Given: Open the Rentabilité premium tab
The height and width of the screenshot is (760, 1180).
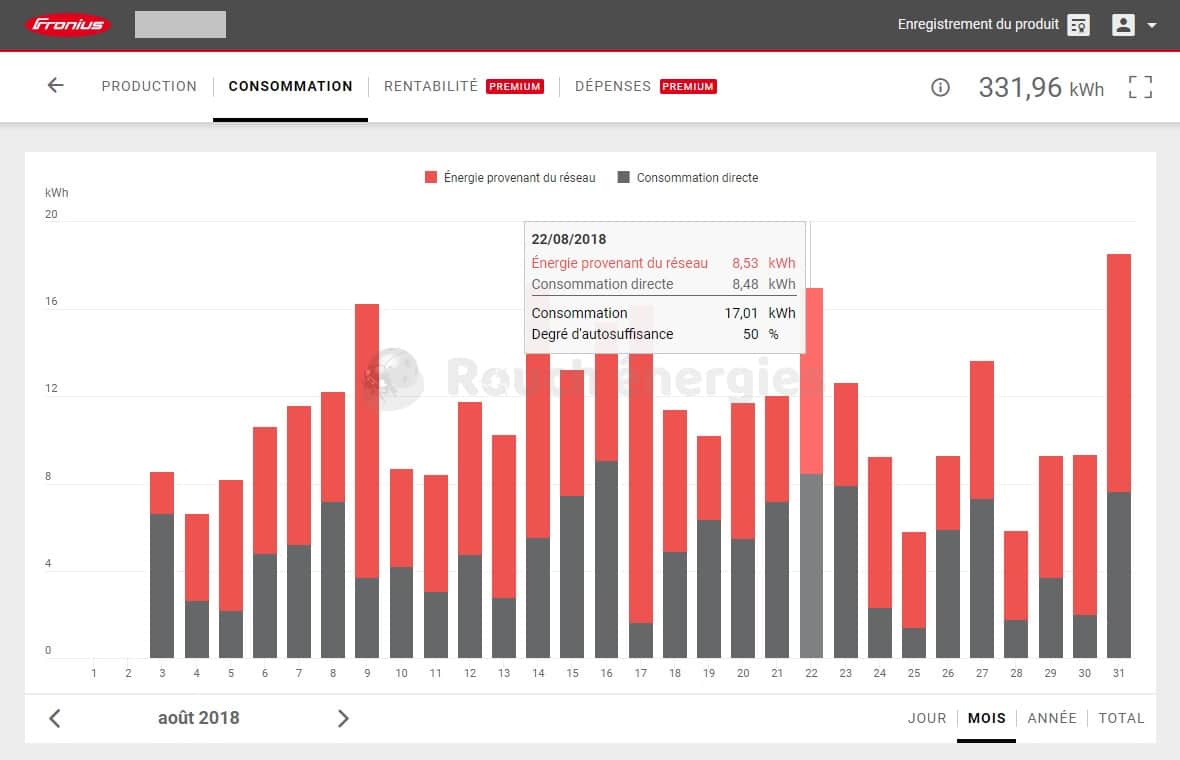Looking at the screenshot, I should click(x=462, y=86).
